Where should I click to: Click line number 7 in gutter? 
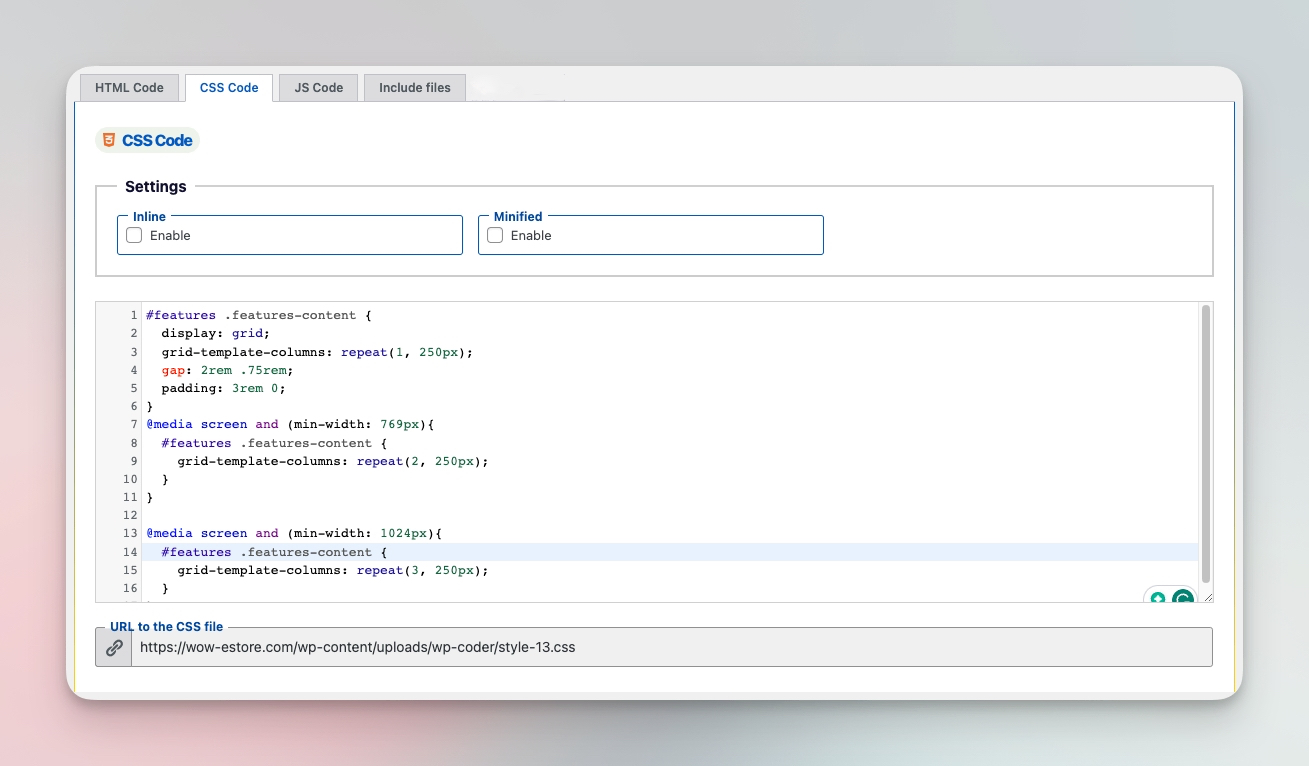(x=134, y=424)
